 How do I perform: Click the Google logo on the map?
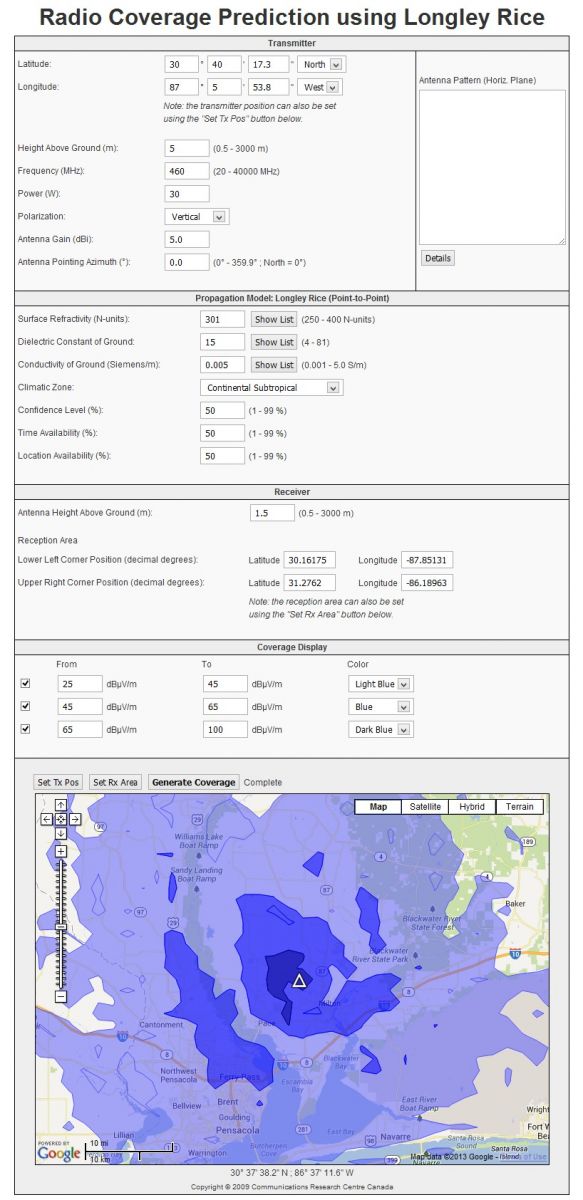click(x=58, y=1153)
